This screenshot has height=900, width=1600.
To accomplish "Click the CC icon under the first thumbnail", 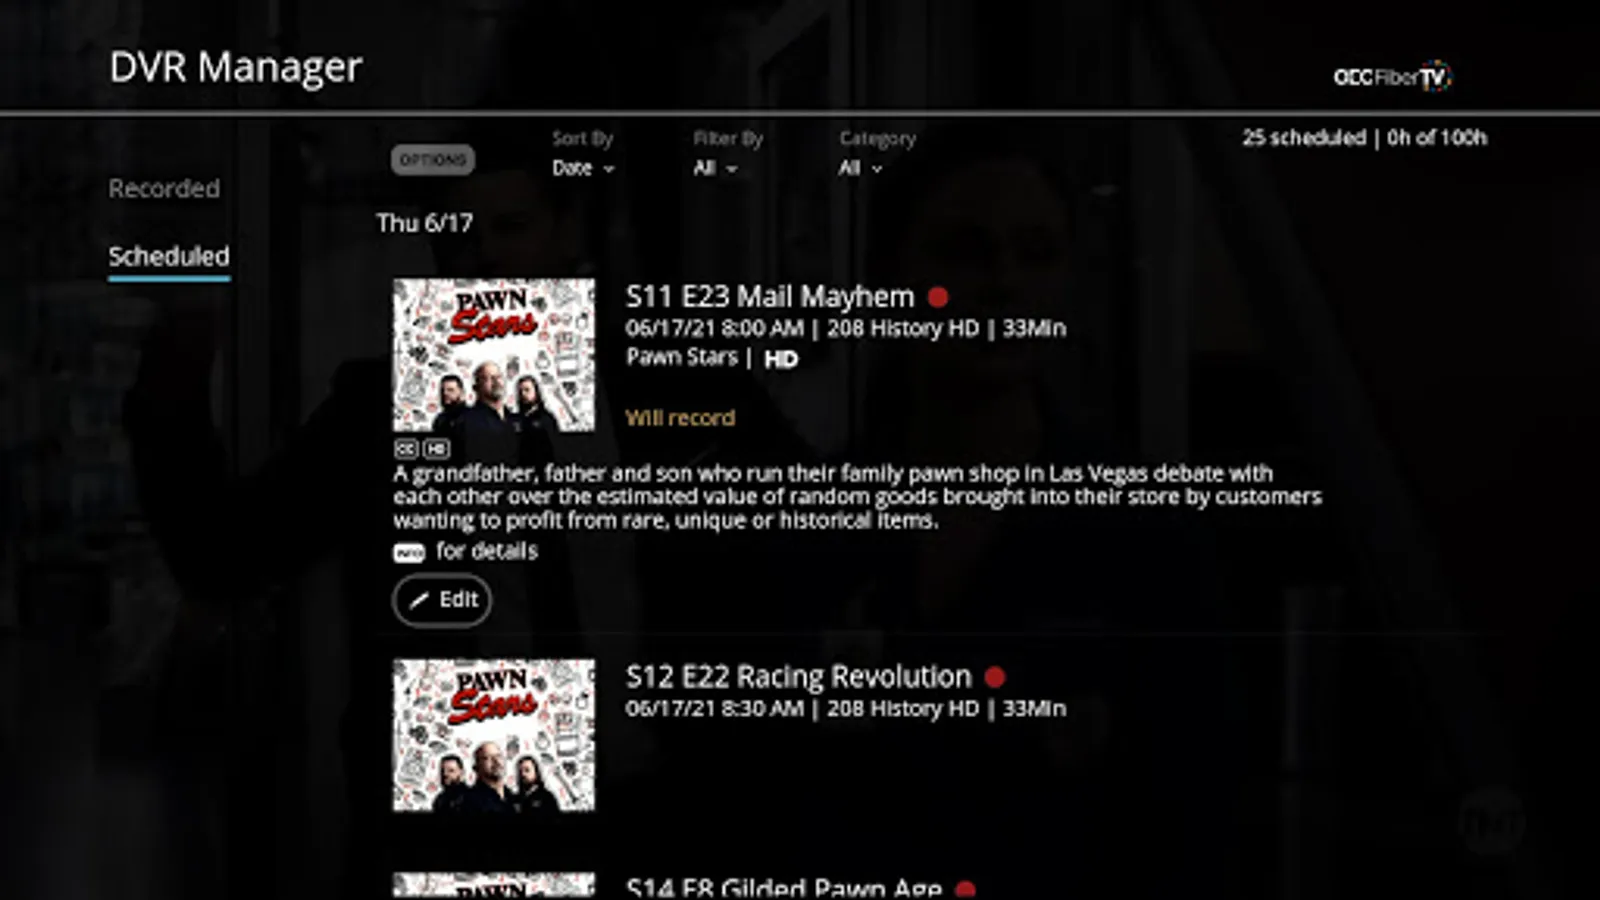I will click(406, 449).
